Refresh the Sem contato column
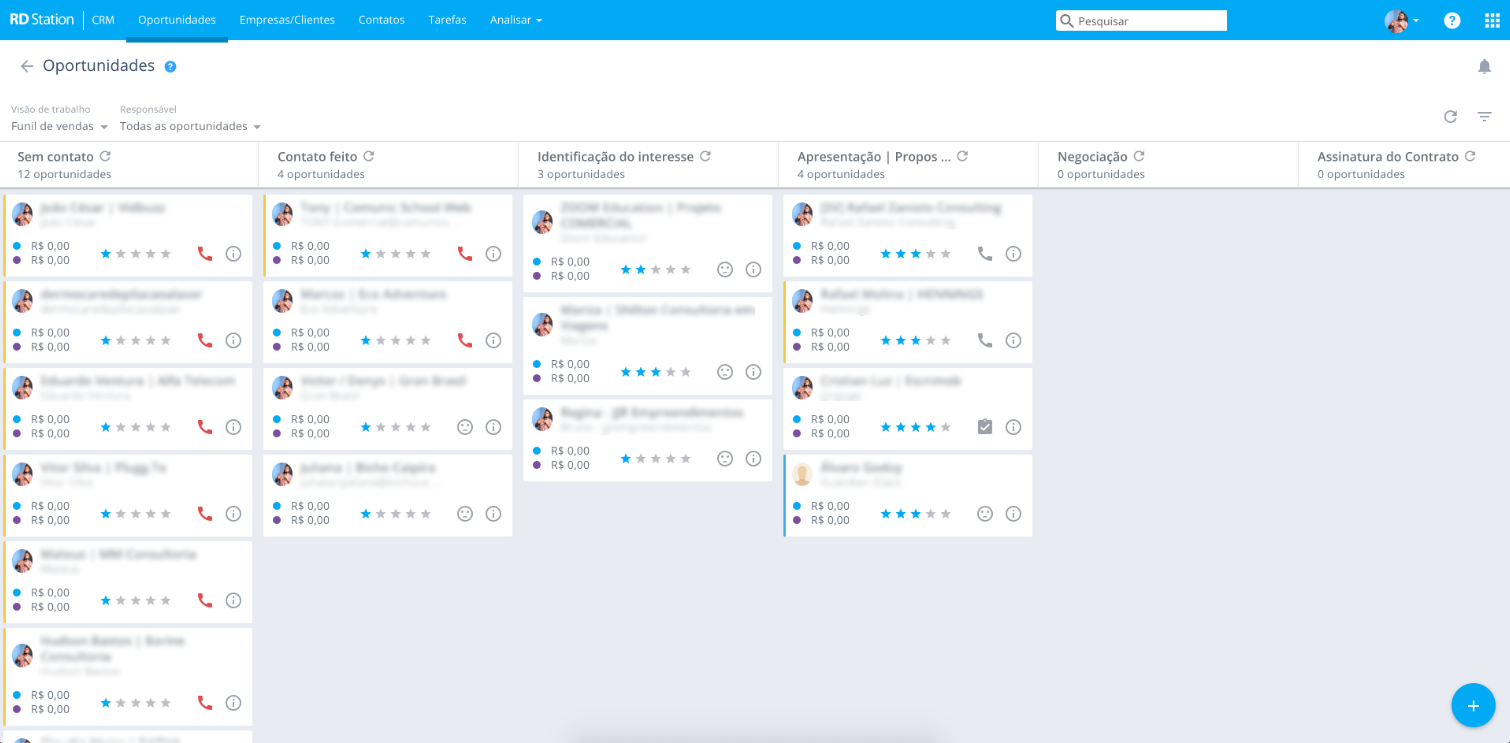 [x=105, y=156]
